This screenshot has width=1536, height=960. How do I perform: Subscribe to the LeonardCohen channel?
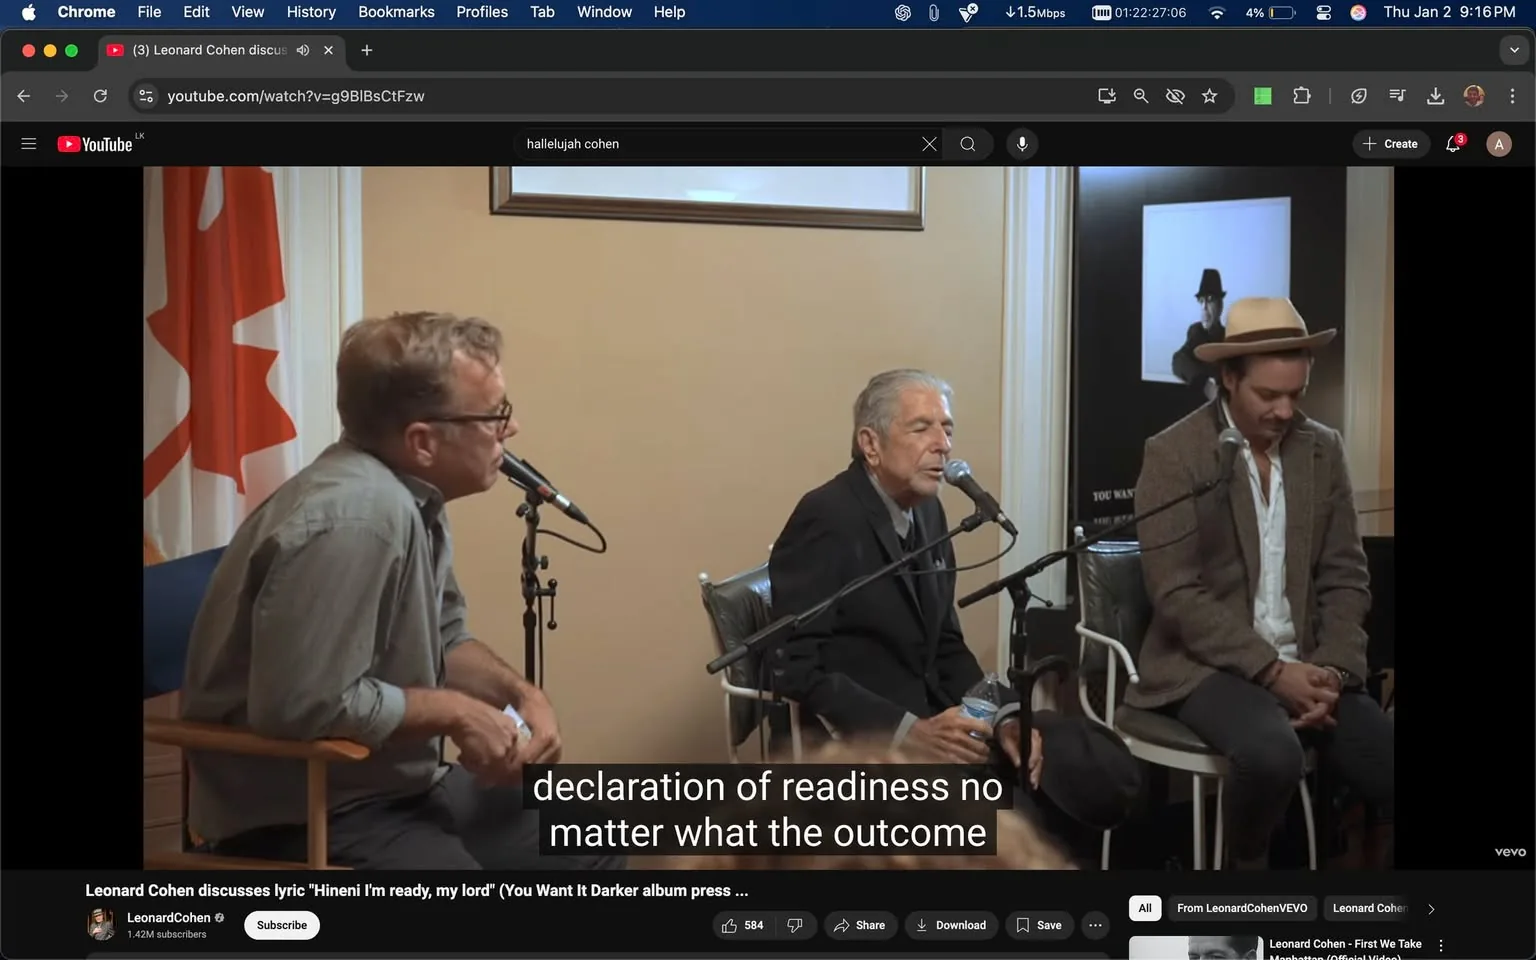tap(281, 925)
